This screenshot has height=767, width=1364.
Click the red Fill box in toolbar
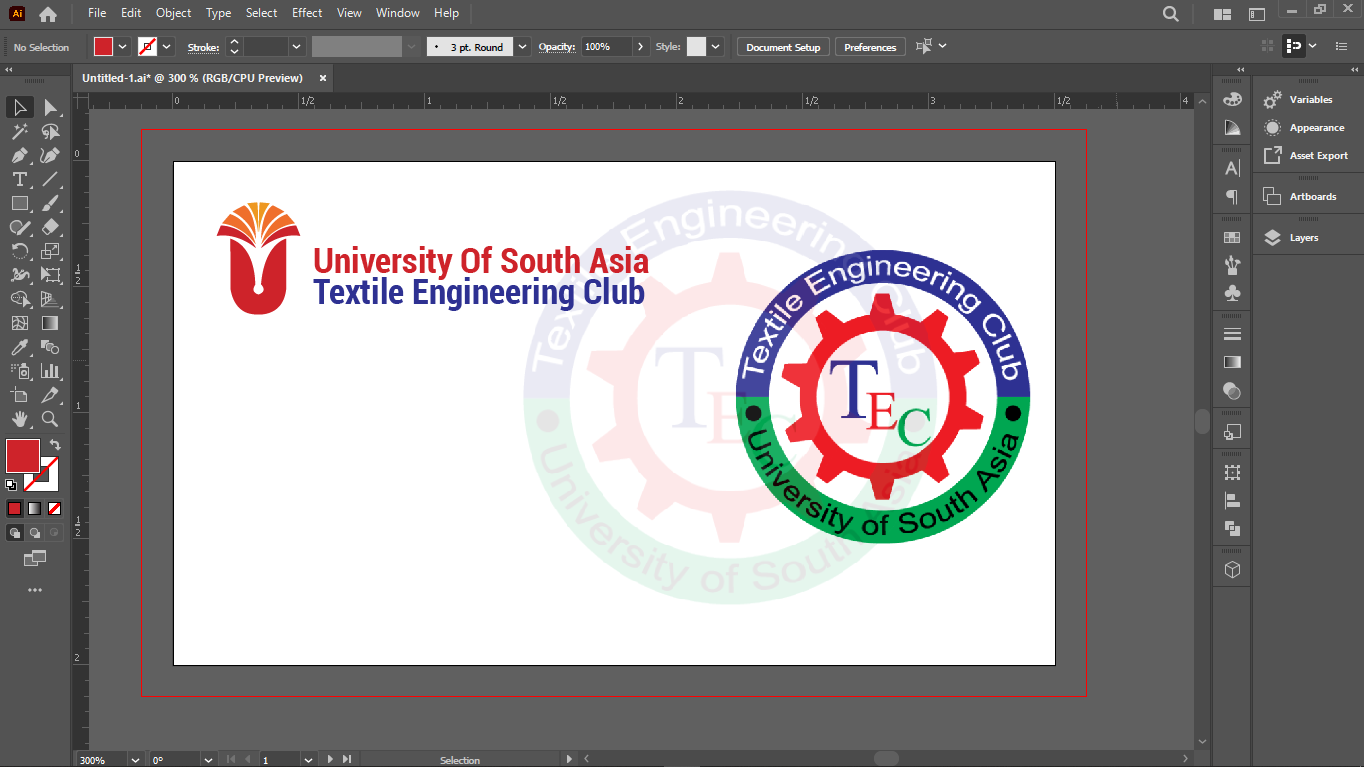point(23,456)
